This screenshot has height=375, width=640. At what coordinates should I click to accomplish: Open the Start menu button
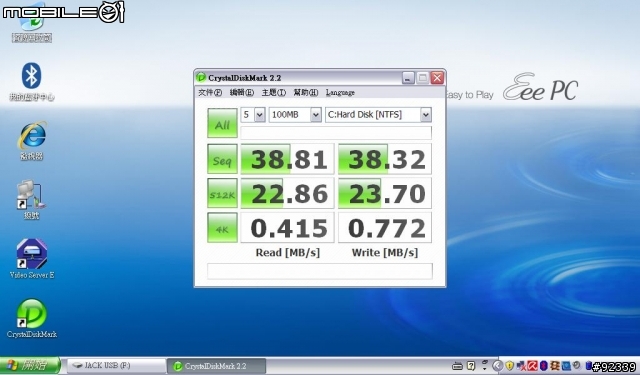(30, 365)
